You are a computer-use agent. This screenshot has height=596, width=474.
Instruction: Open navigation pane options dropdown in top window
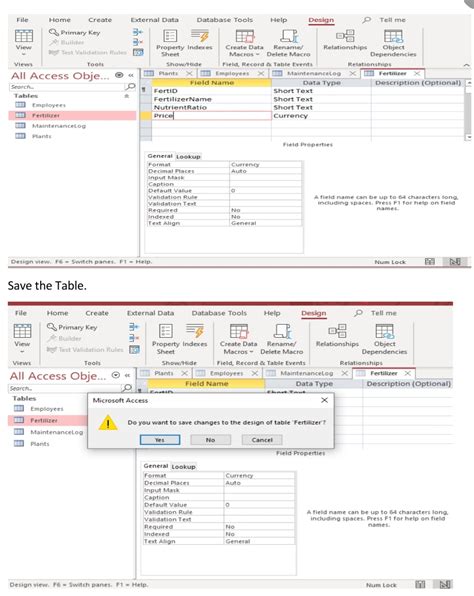(x=119, y=75)
